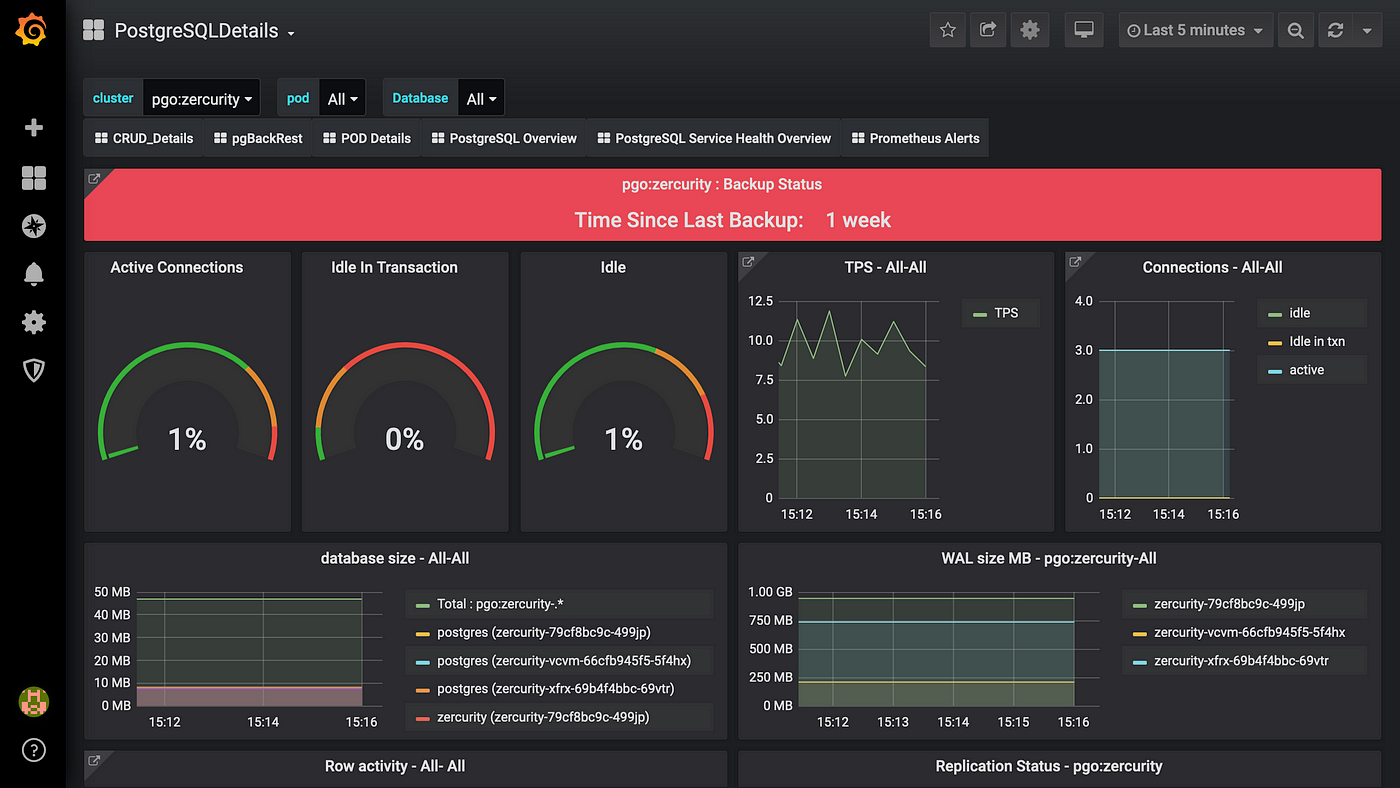1400x788 pixels.
Task: Click the Share dashboard icon
Action: pos(988,30)
